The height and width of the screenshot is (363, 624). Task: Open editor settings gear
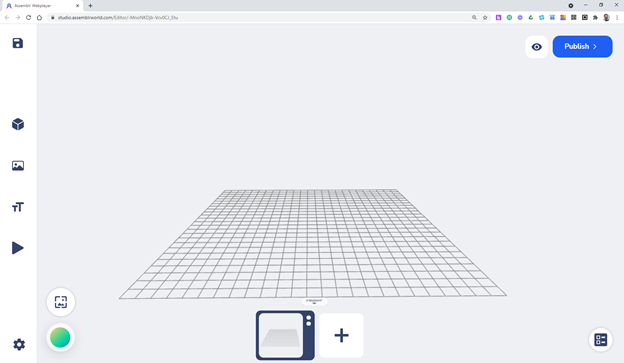[x=19, y=344]
